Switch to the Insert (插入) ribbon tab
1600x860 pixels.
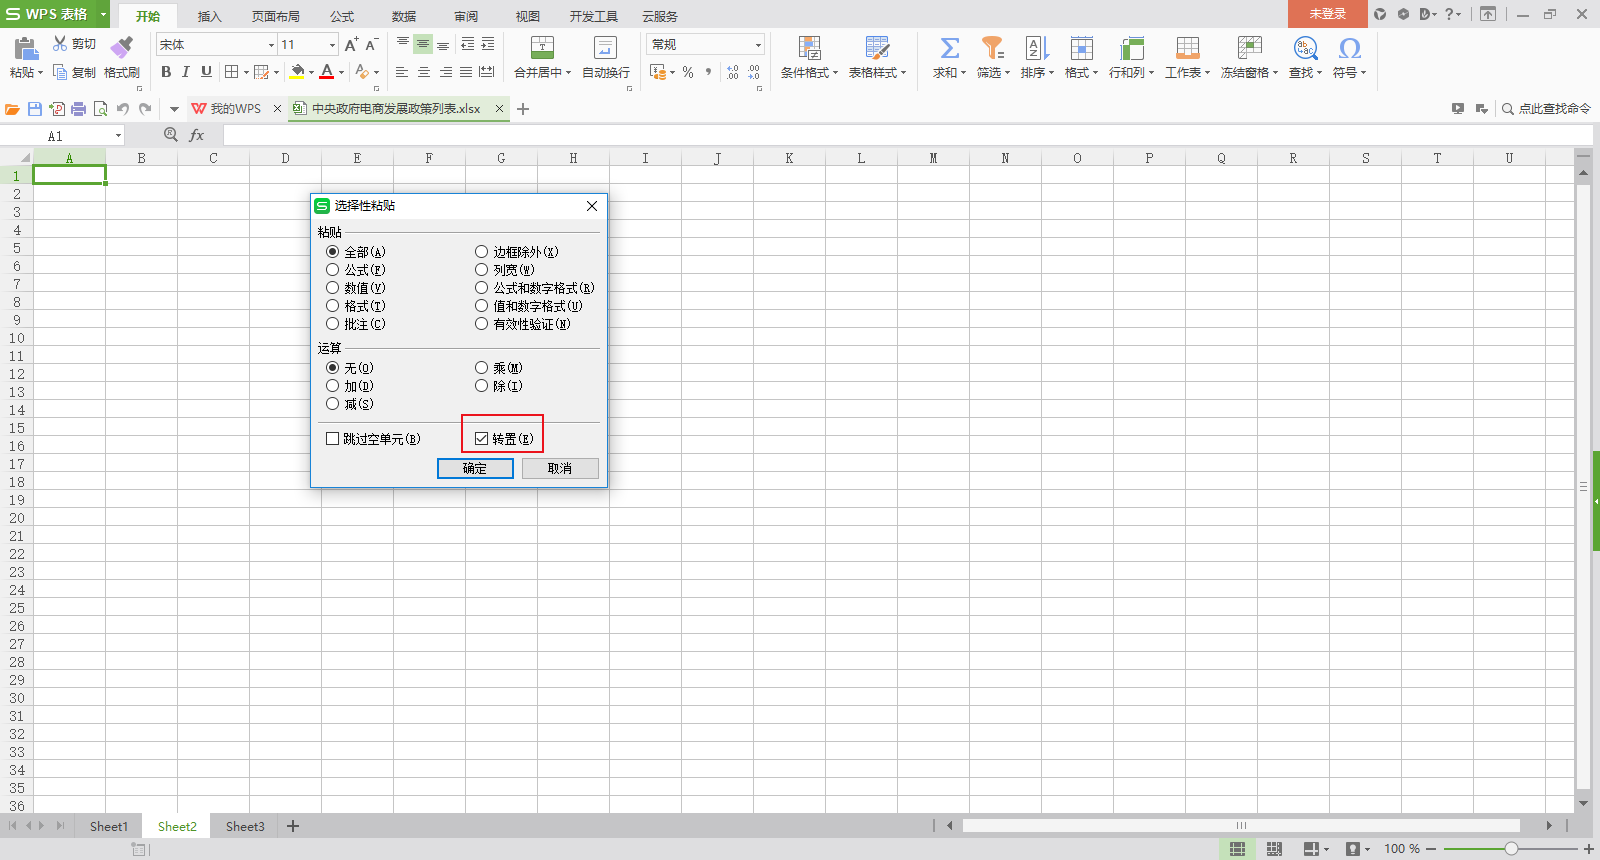(x=209, y=16)
